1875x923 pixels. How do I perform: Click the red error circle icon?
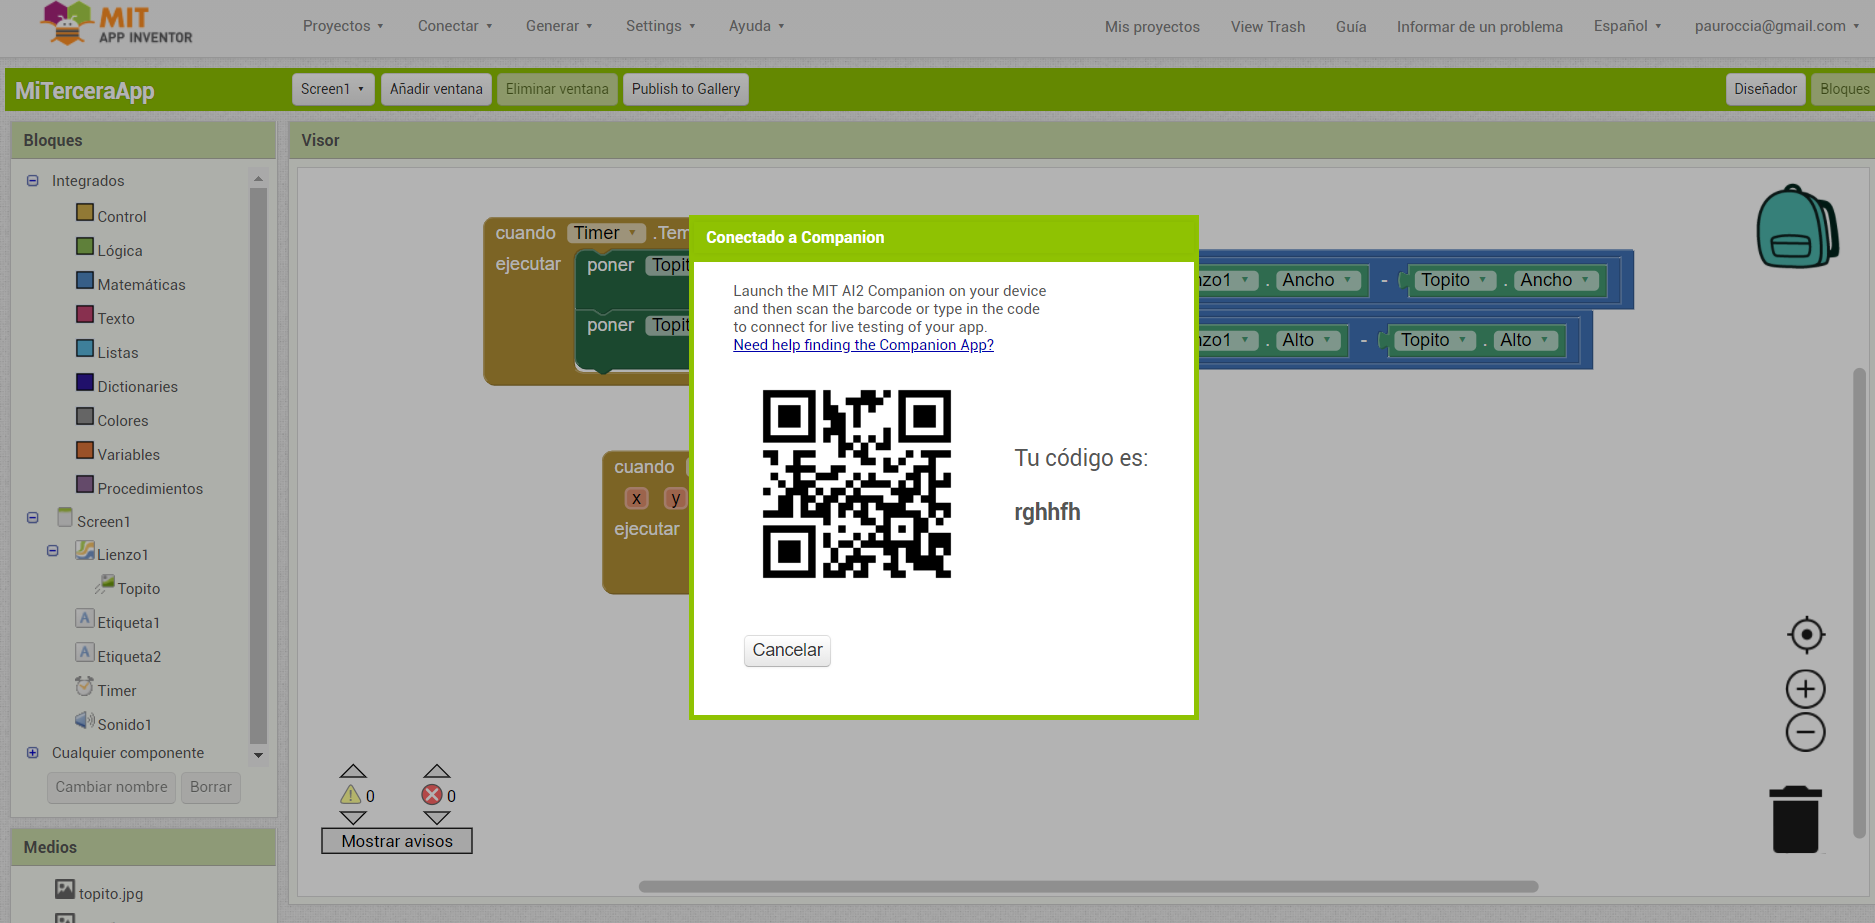click(432, 795)
